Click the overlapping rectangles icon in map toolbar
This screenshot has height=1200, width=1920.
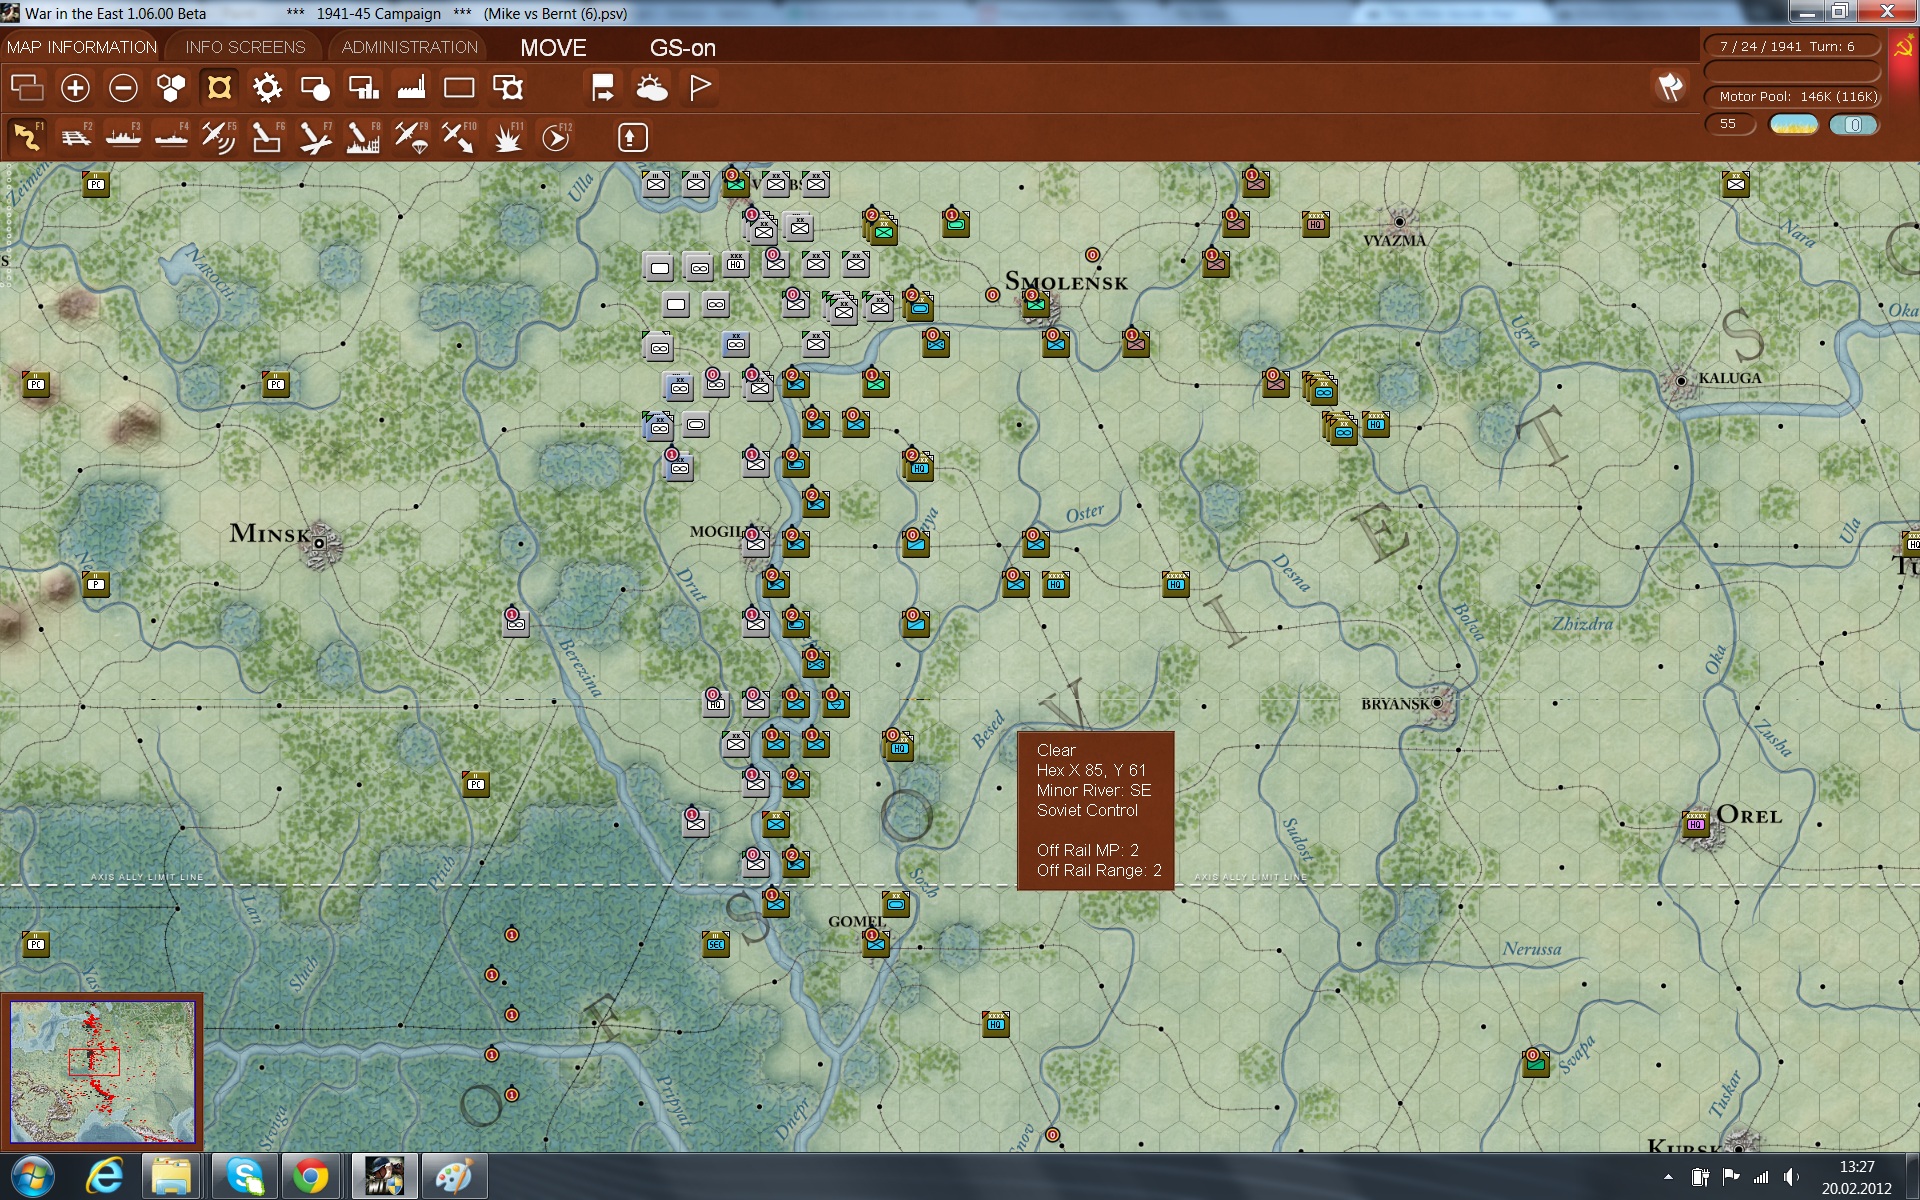[x=27, y=88]
